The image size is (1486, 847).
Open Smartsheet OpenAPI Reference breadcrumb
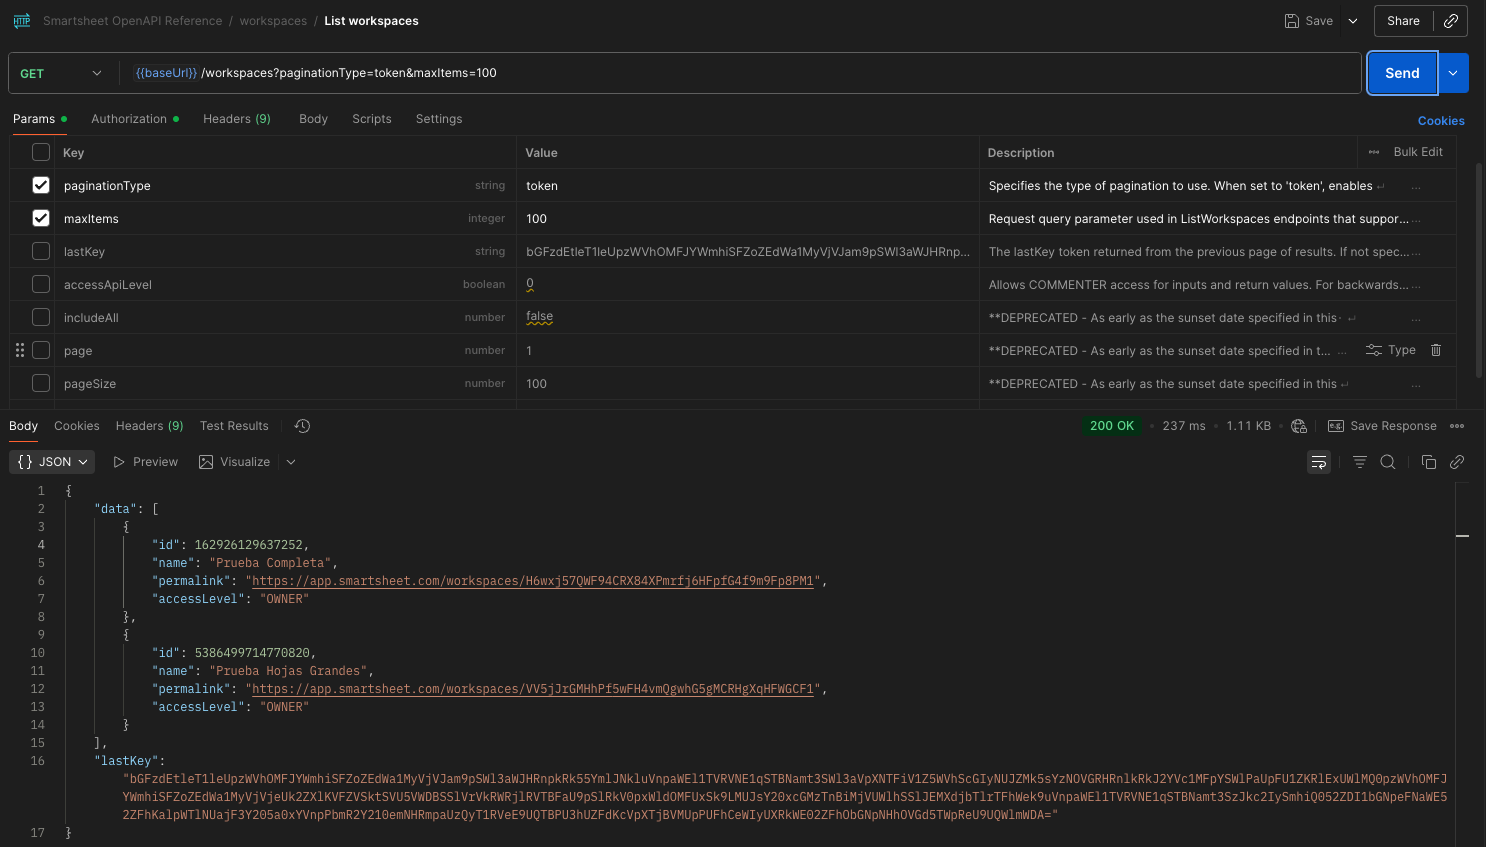click(133, 21)
